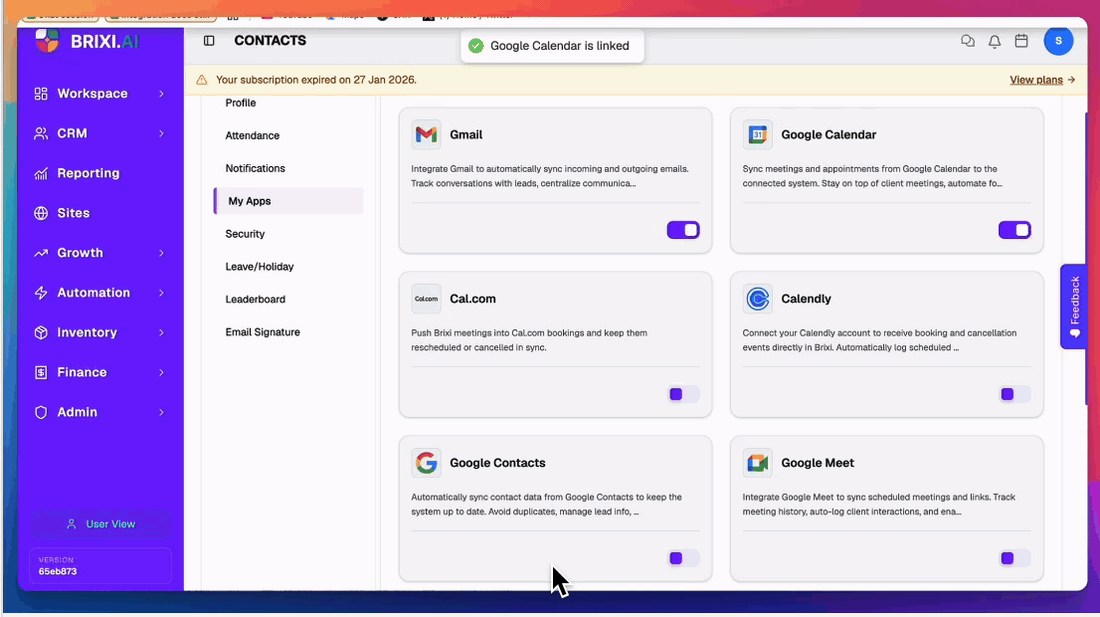Click the Admin shield icon in sidebar

[x=41, y=412]
